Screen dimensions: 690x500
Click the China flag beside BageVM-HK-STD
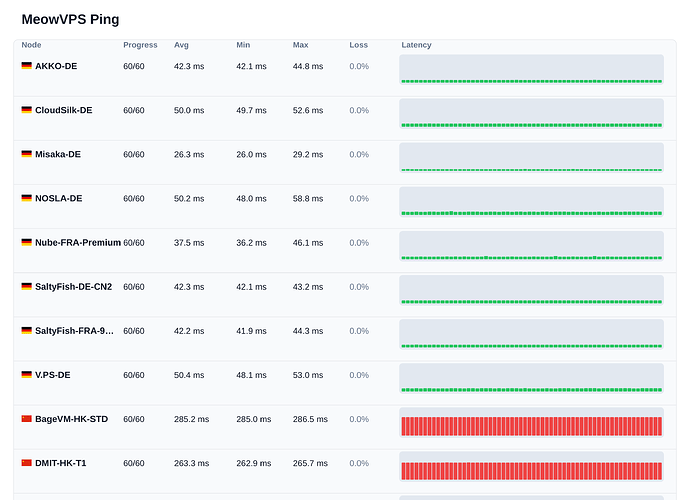[26, 418]
